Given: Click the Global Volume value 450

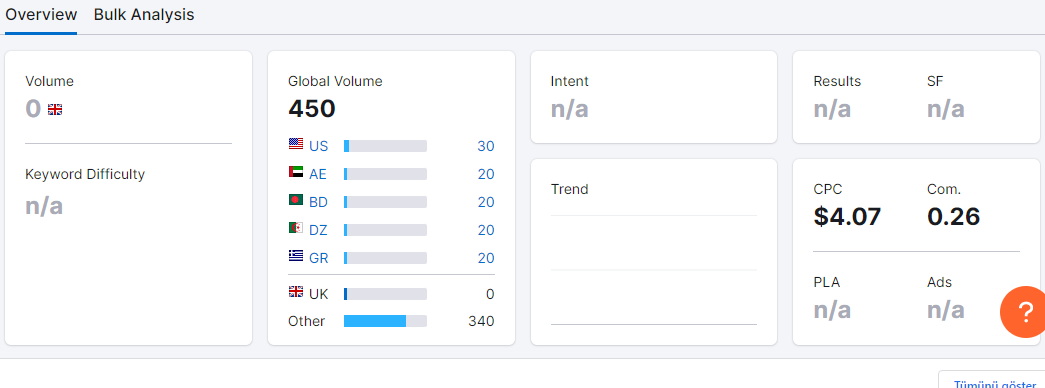Looking at the screenshot, I should pyautogui.click(x=312, y=109).
